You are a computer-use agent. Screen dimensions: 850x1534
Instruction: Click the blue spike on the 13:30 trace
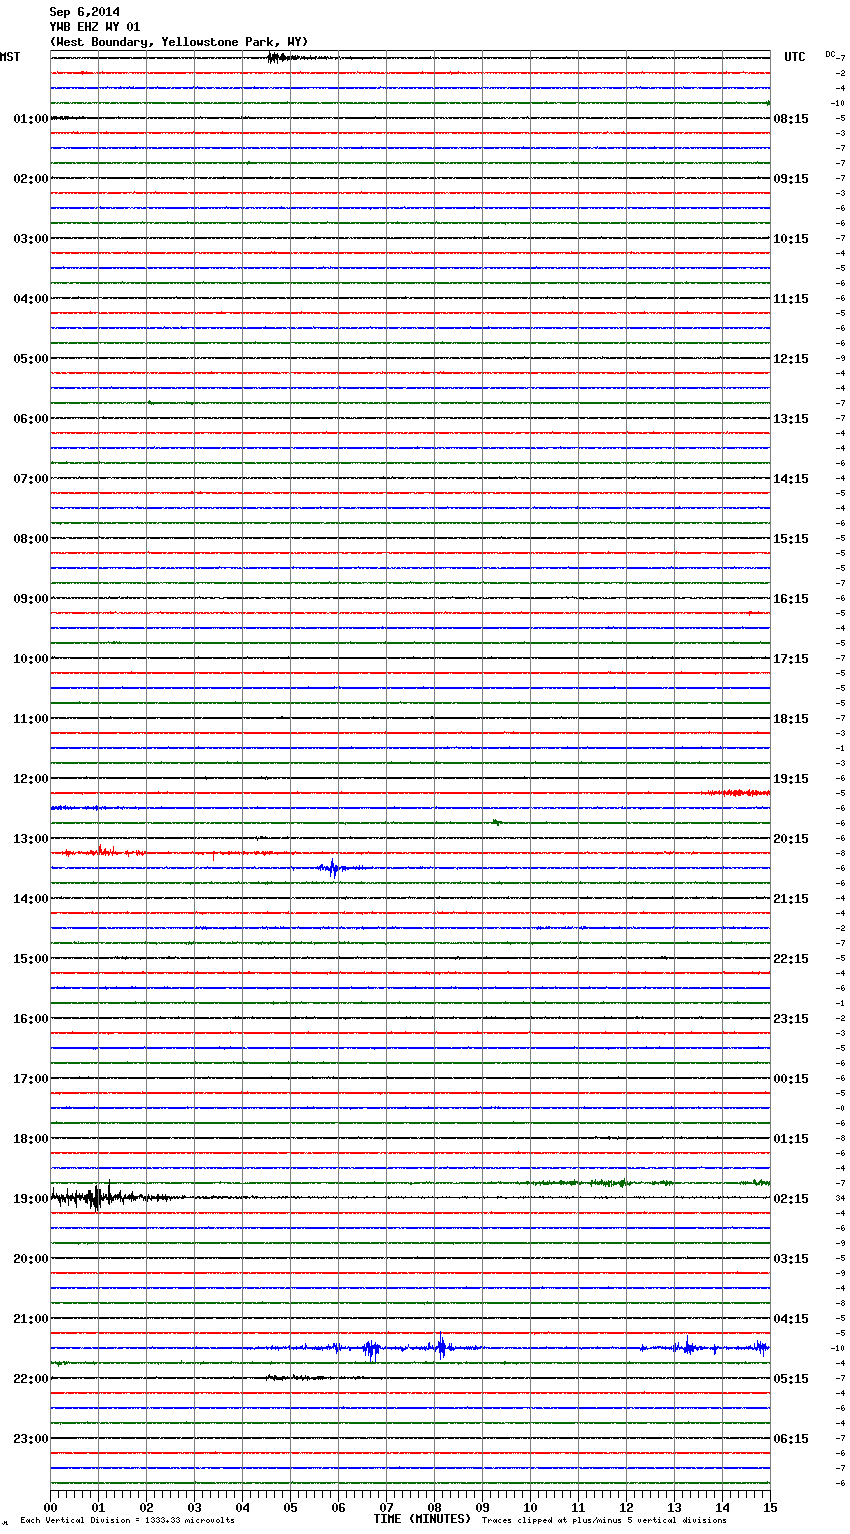pos(333,868)
